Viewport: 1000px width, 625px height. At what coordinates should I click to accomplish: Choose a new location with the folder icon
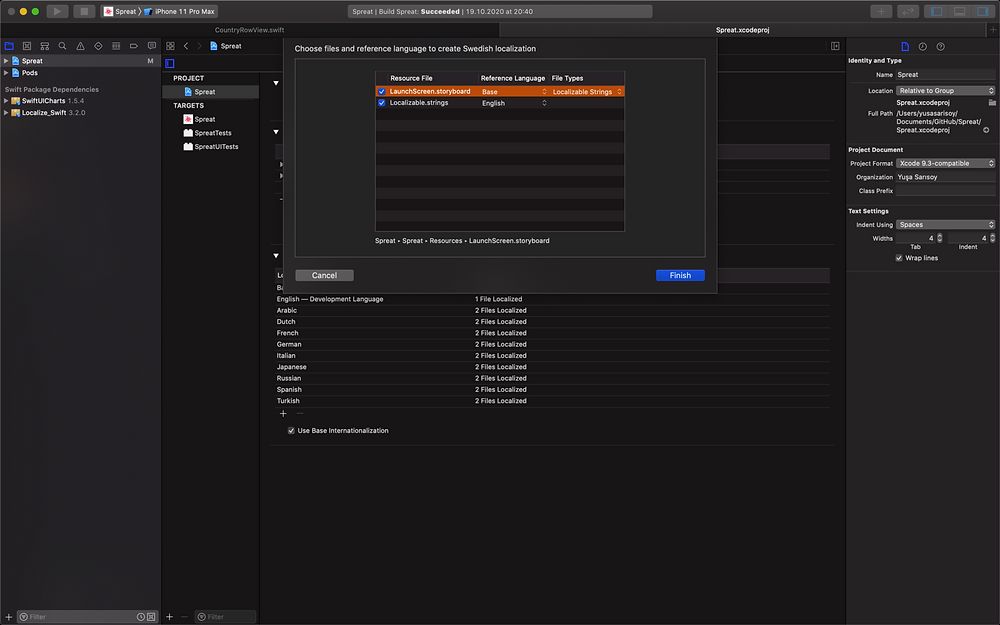(x=992, y=102)
